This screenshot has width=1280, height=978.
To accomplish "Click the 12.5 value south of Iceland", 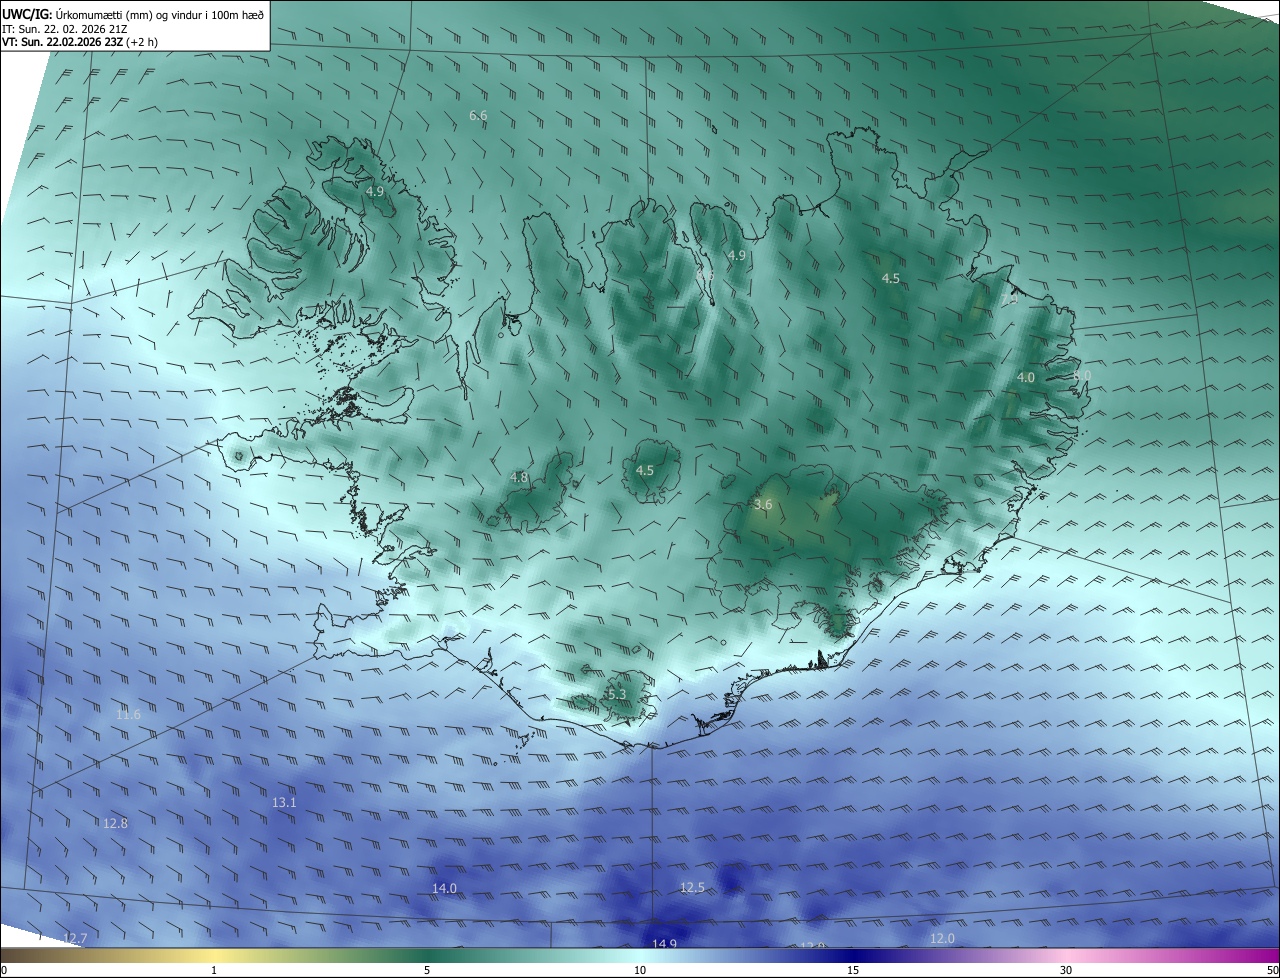I will coord(692,887).
